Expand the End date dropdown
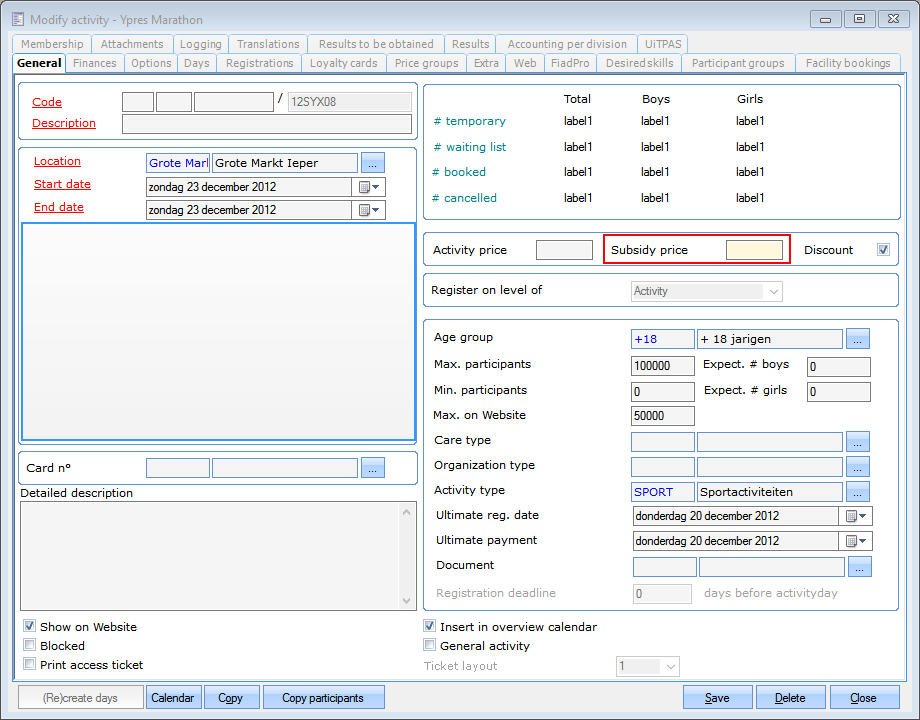 pos(369,210)
